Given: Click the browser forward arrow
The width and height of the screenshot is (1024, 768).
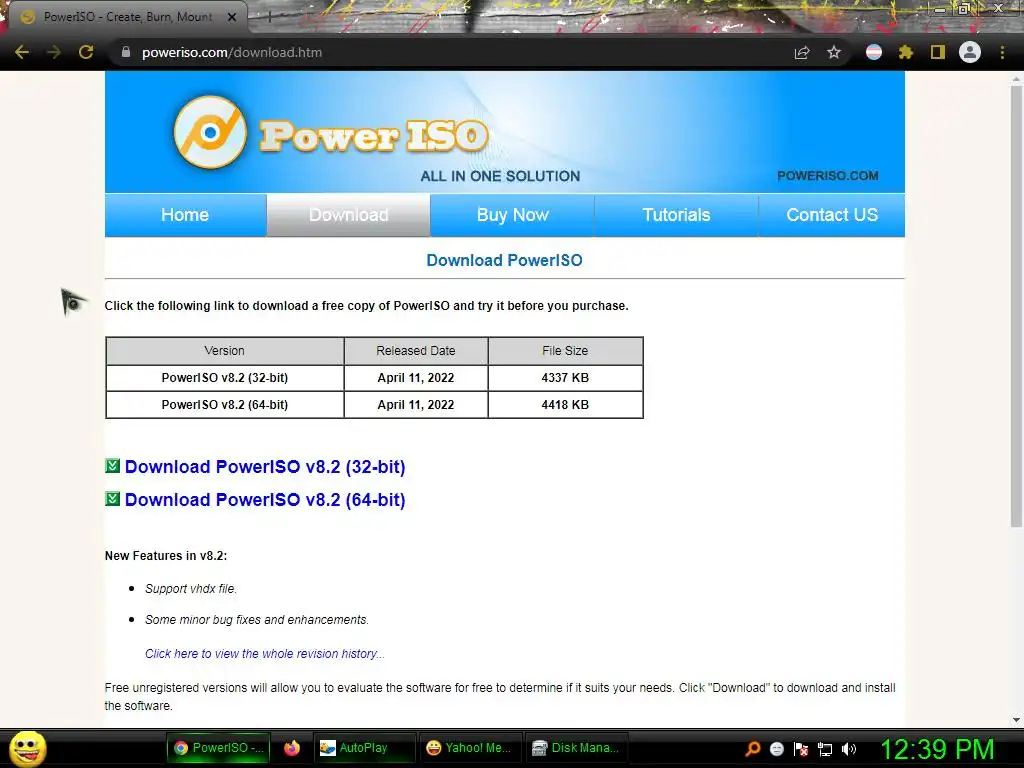Looking at the screenshot, I should coord(54,52).
